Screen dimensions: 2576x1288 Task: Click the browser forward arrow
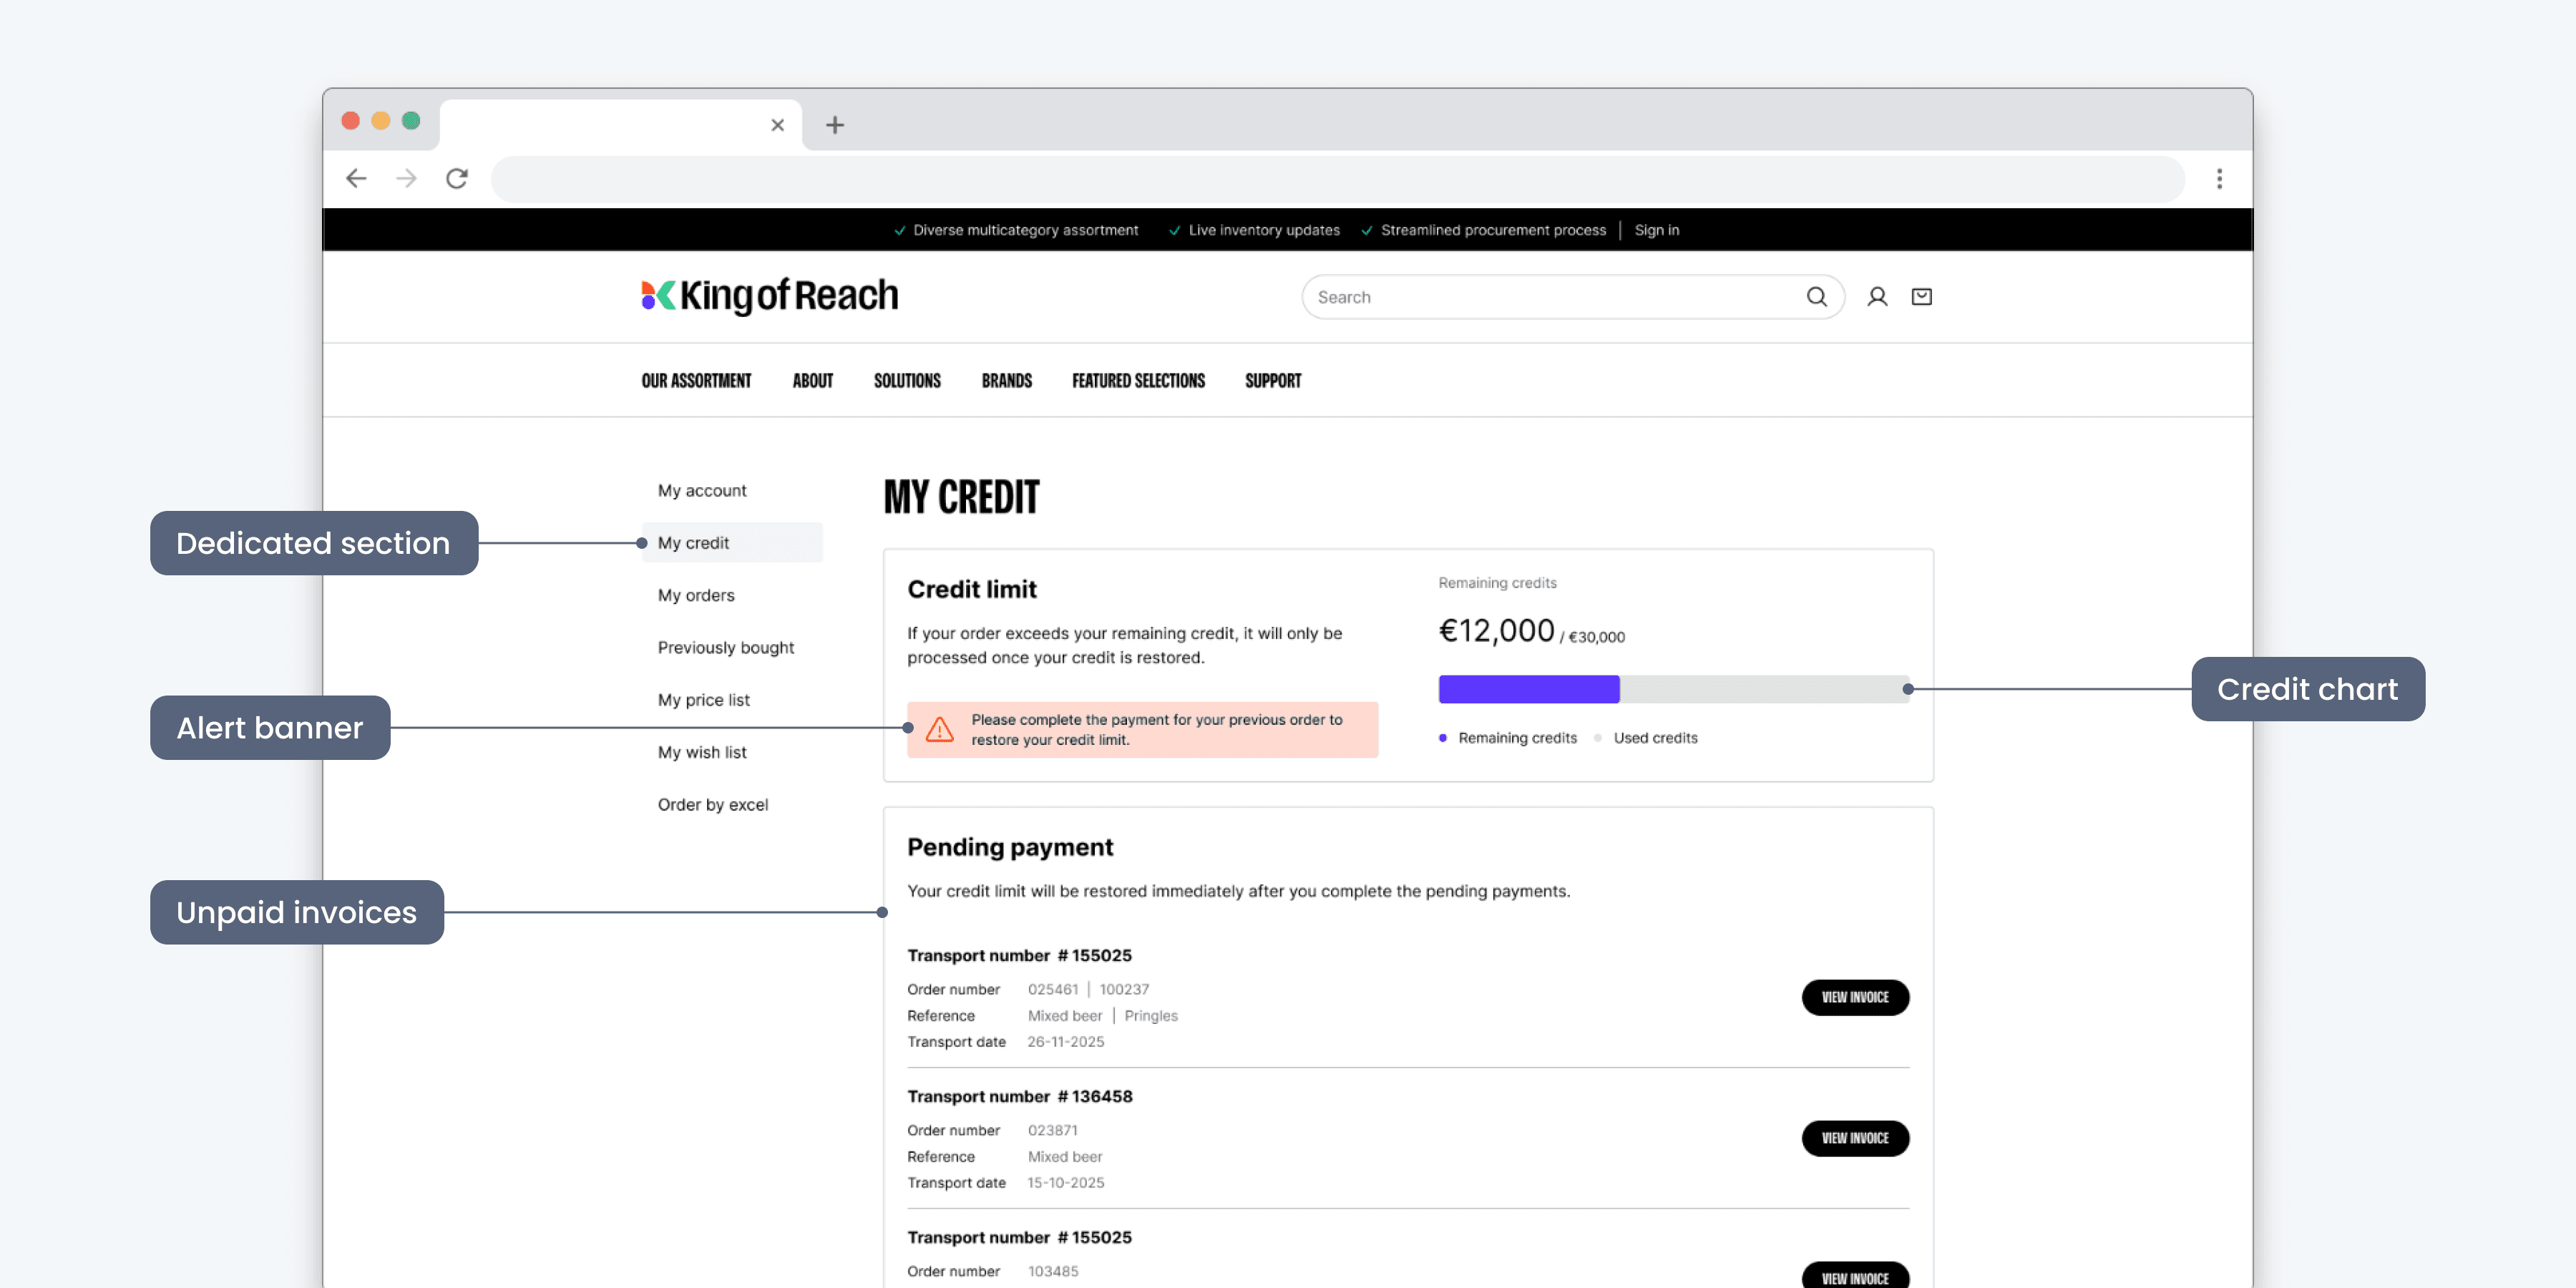coord(406,179)
